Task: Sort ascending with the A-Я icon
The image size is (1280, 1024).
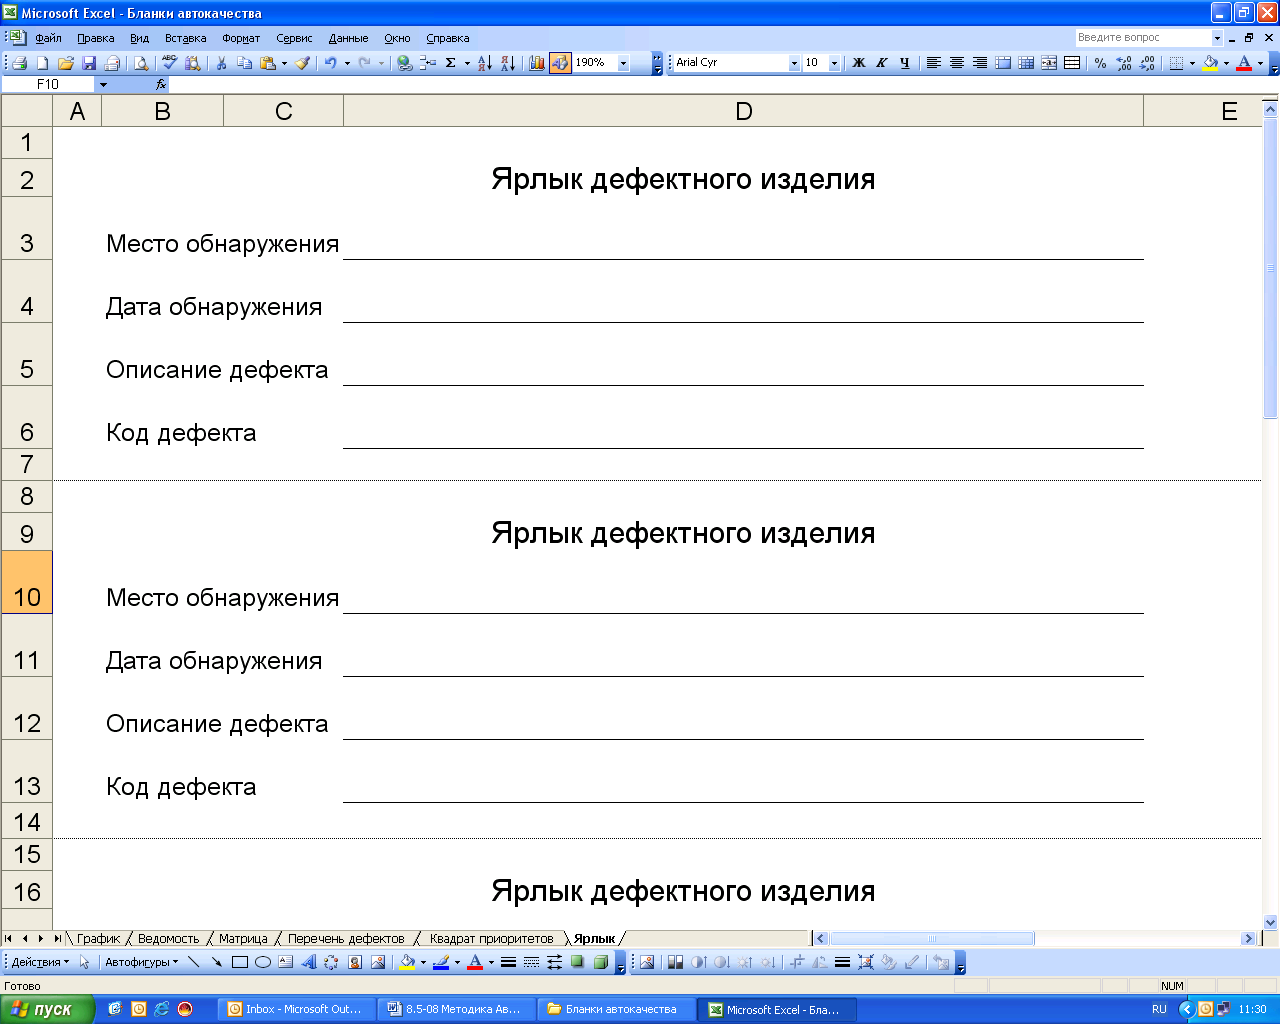Action: point(484,63)
